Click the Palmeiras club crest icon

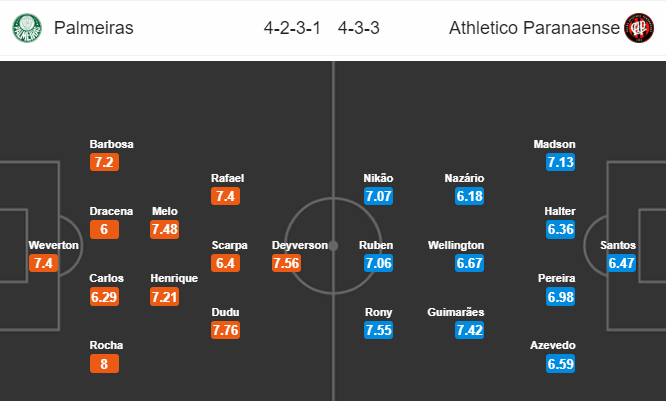coord(27,28)
